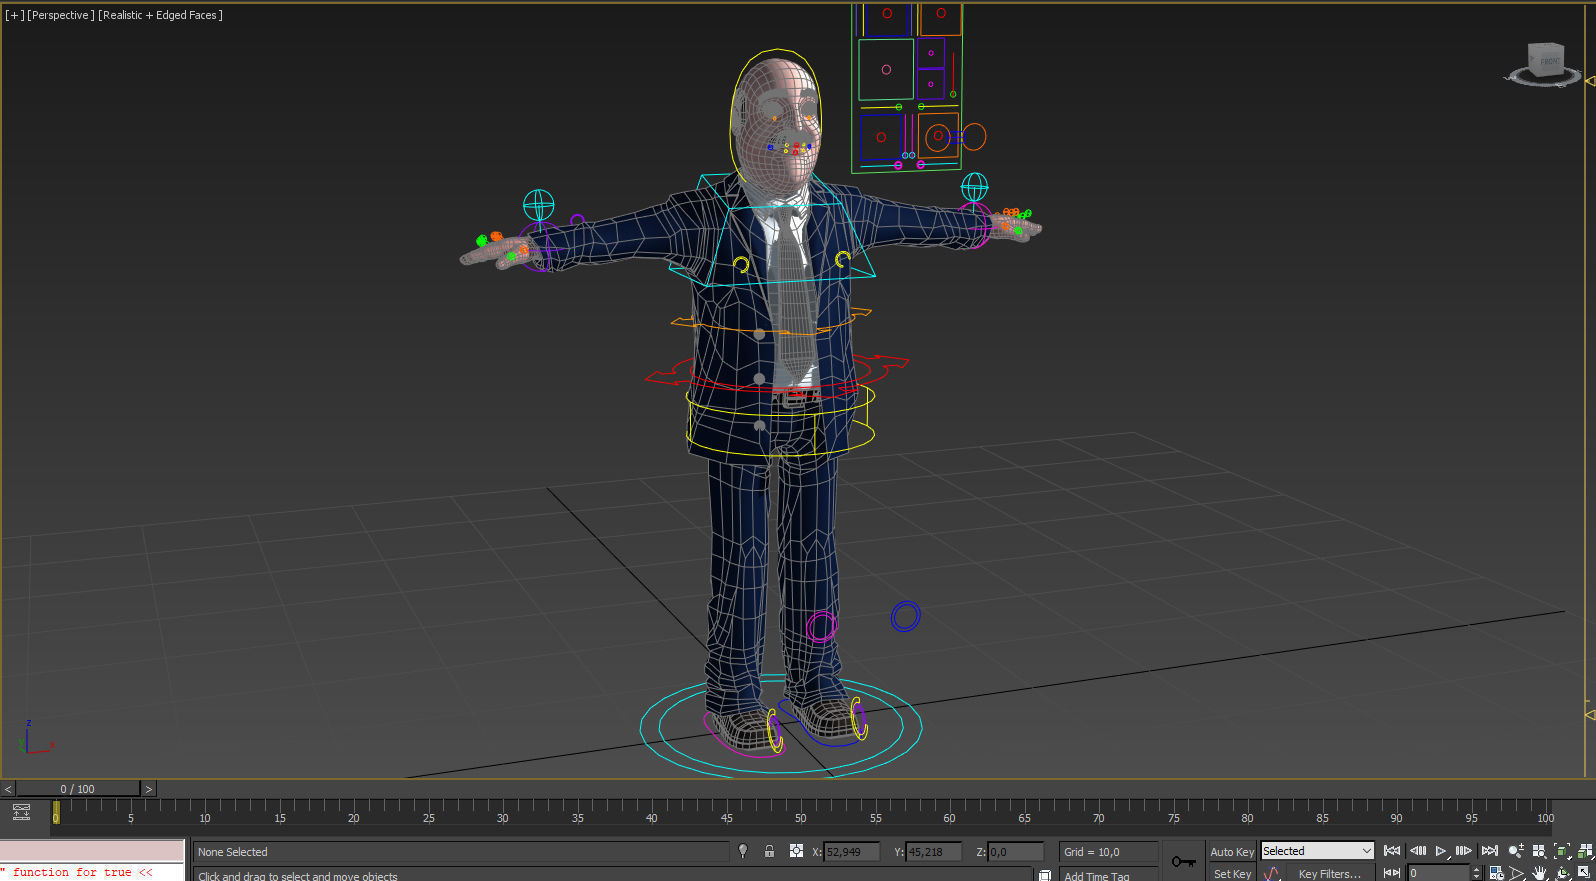Select the cyan right-hand sphere control
The image size is (1596, 881).
[x=975, y=187]
